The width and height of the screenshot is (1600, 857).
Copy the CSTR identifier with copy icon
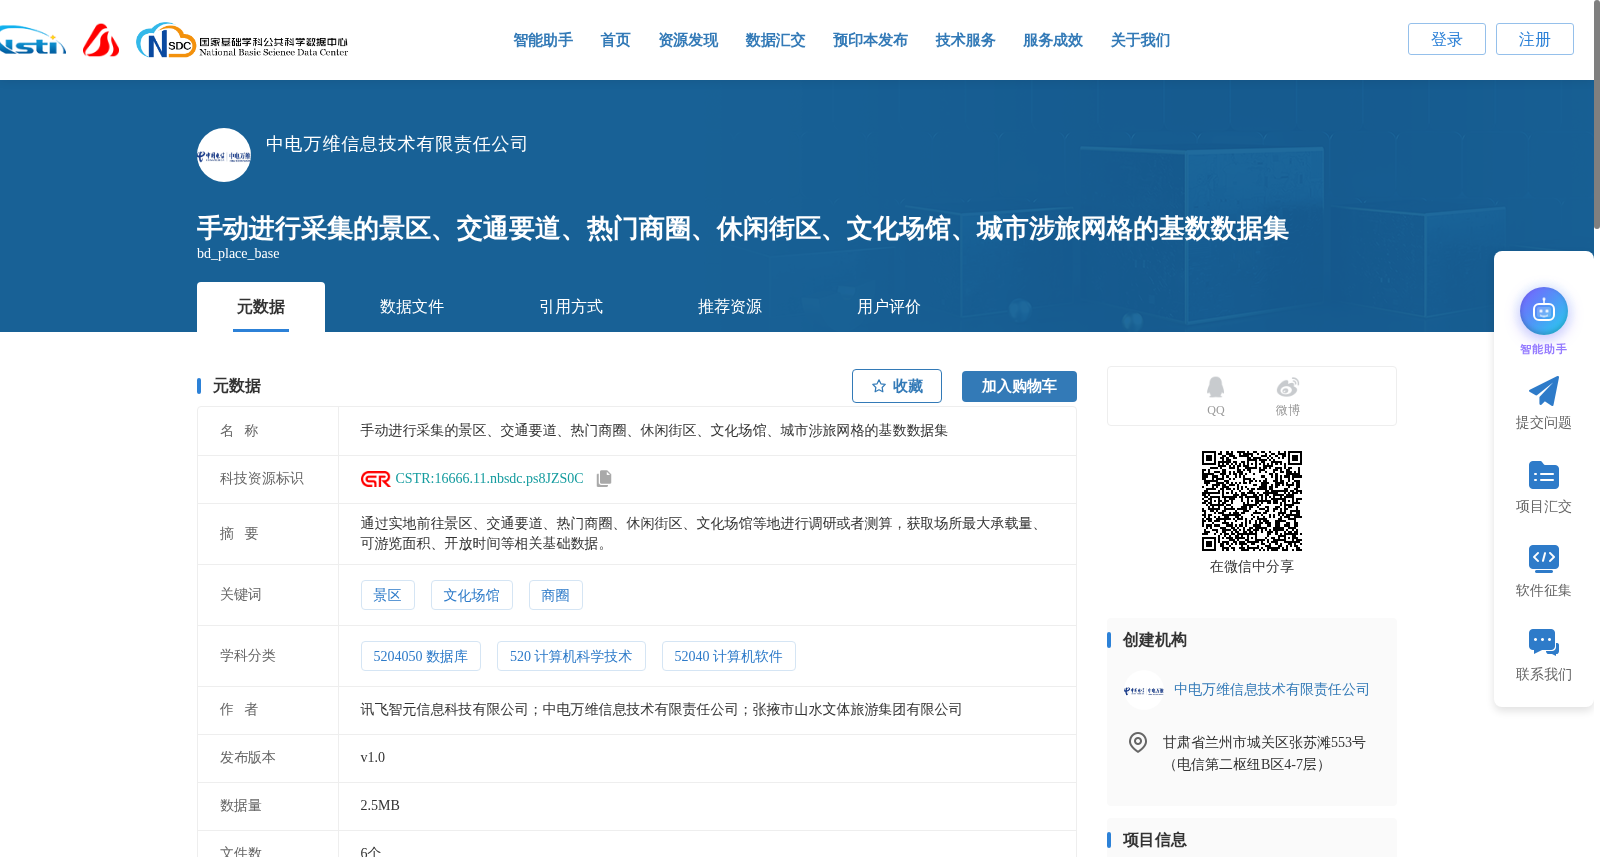pyautogui.click(x=604, y=479)
